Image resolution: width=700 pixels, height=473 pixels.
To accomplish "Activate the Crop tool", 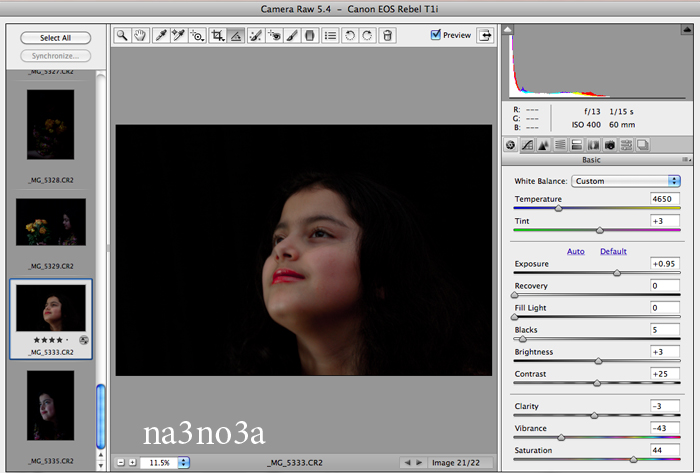I will point(217,35).
